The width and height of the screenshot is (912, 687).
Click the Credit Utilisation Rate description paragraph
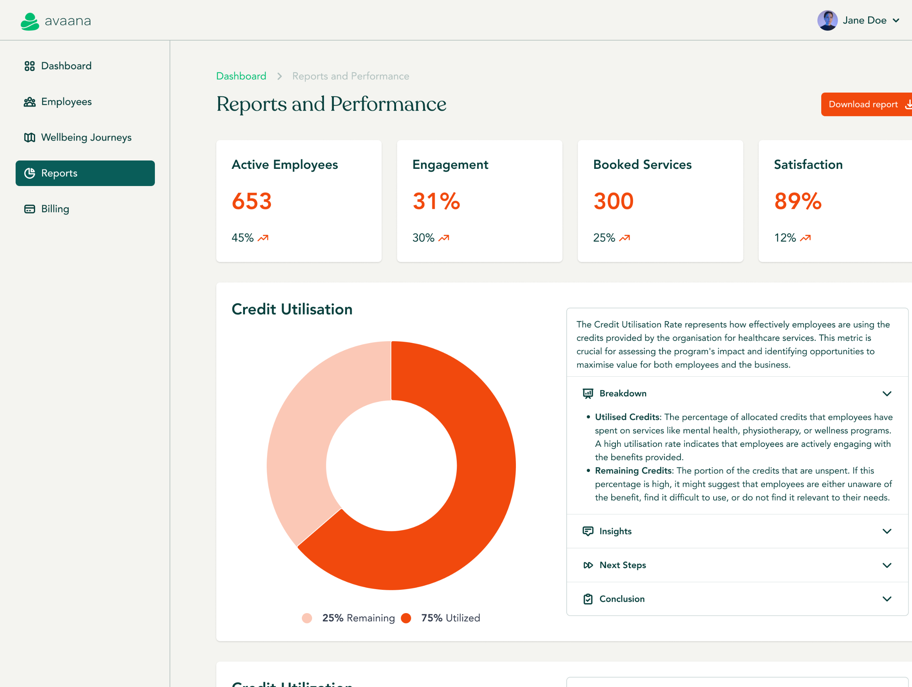point(733,345)
